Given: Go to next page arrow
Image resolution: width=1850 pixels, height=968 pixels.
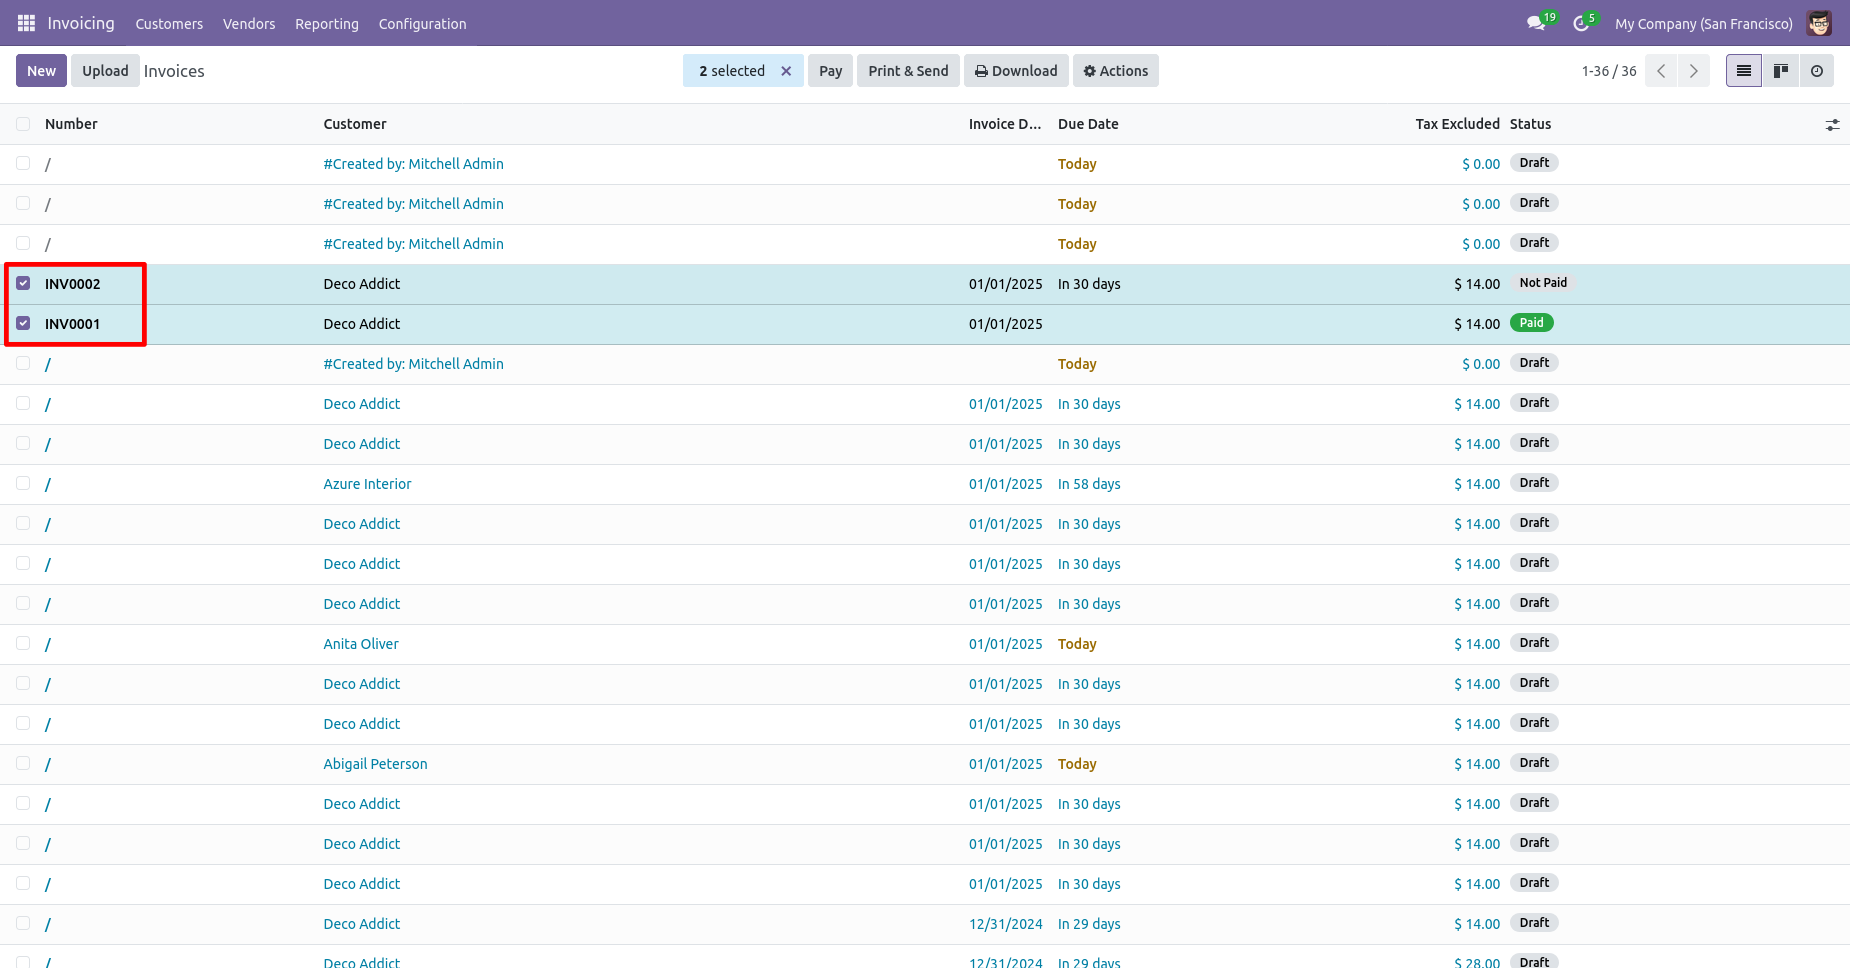Looking at the screenshot, I should coord(1694,71).
